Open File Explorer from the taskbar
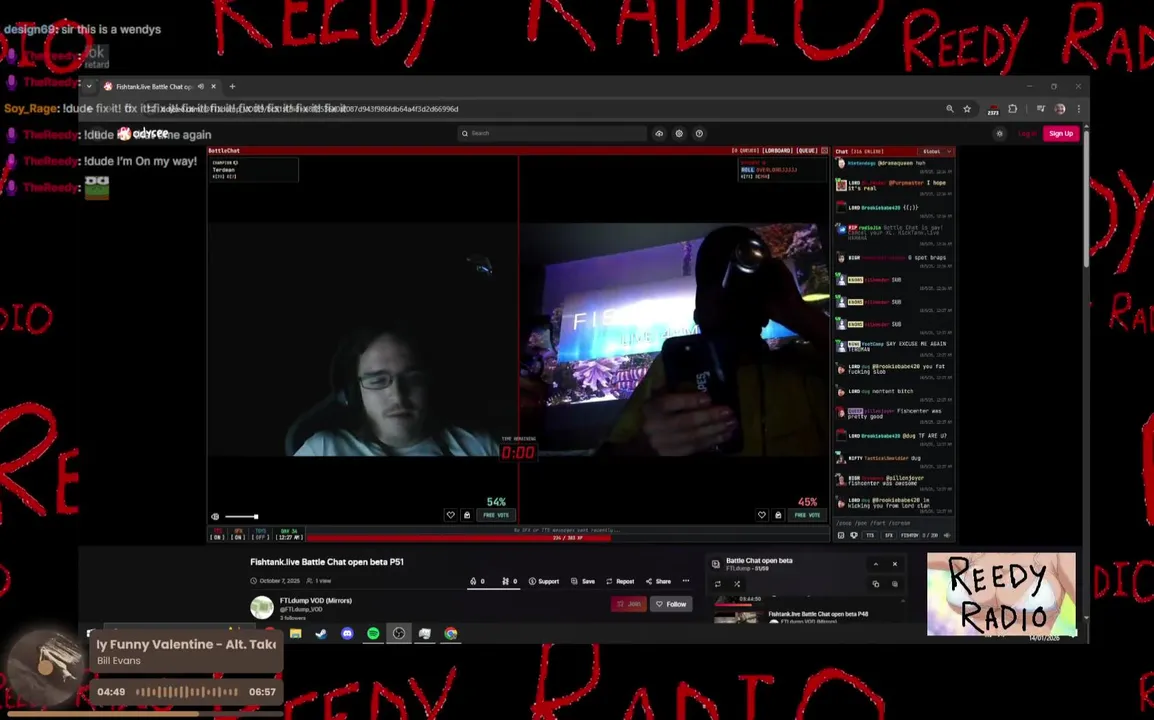 [295, 633]
